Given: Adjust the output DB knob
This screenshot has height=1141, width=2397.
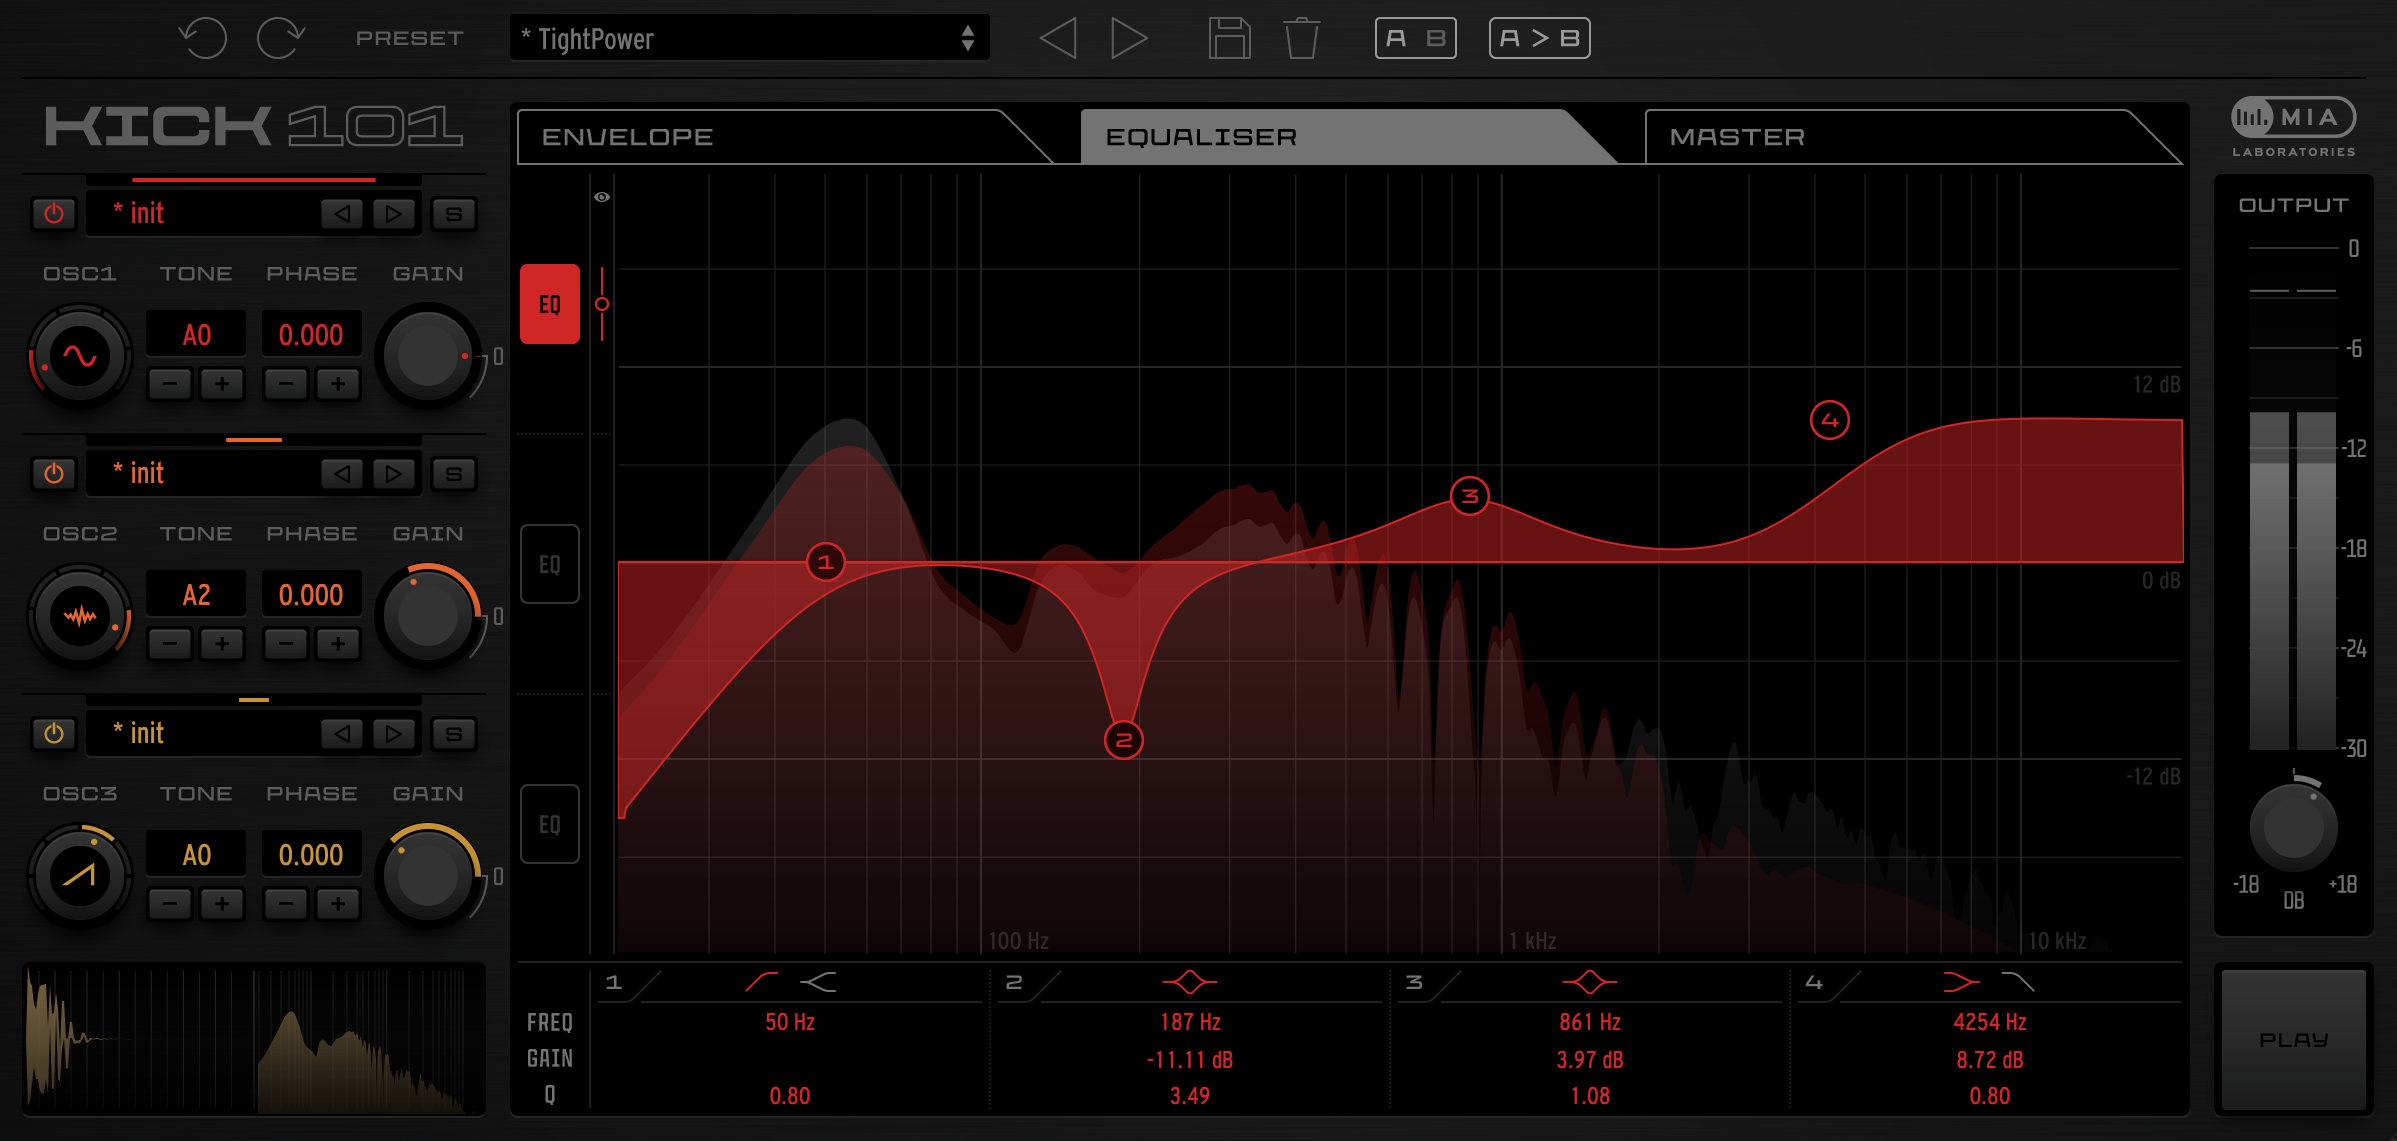Looking at the screenshot, I should [2293, 826].
